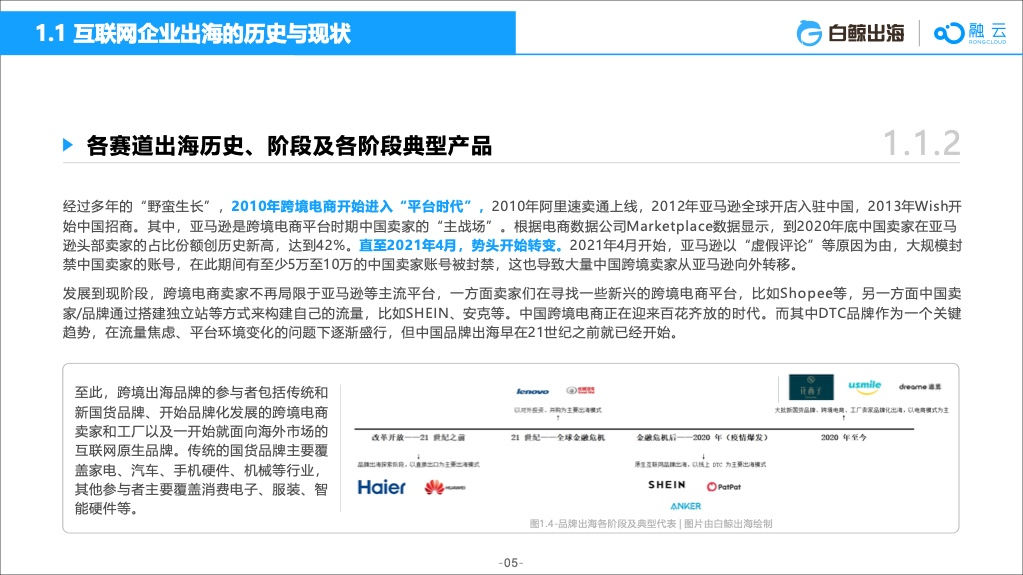Click the Huawei logo
The image size is (1023, 575).
point(445,487)
